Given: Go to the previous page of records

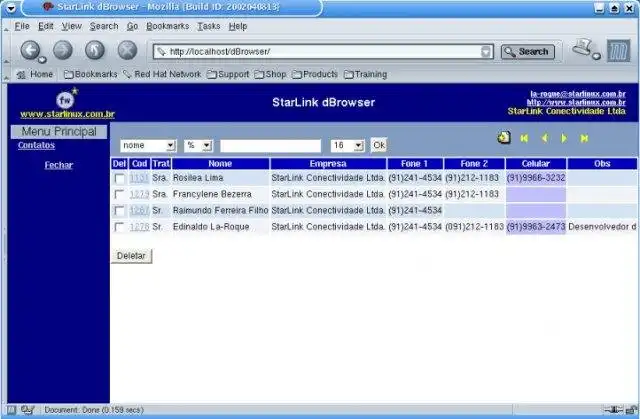Looking at the screenshot, I should [x=544, y=138].
